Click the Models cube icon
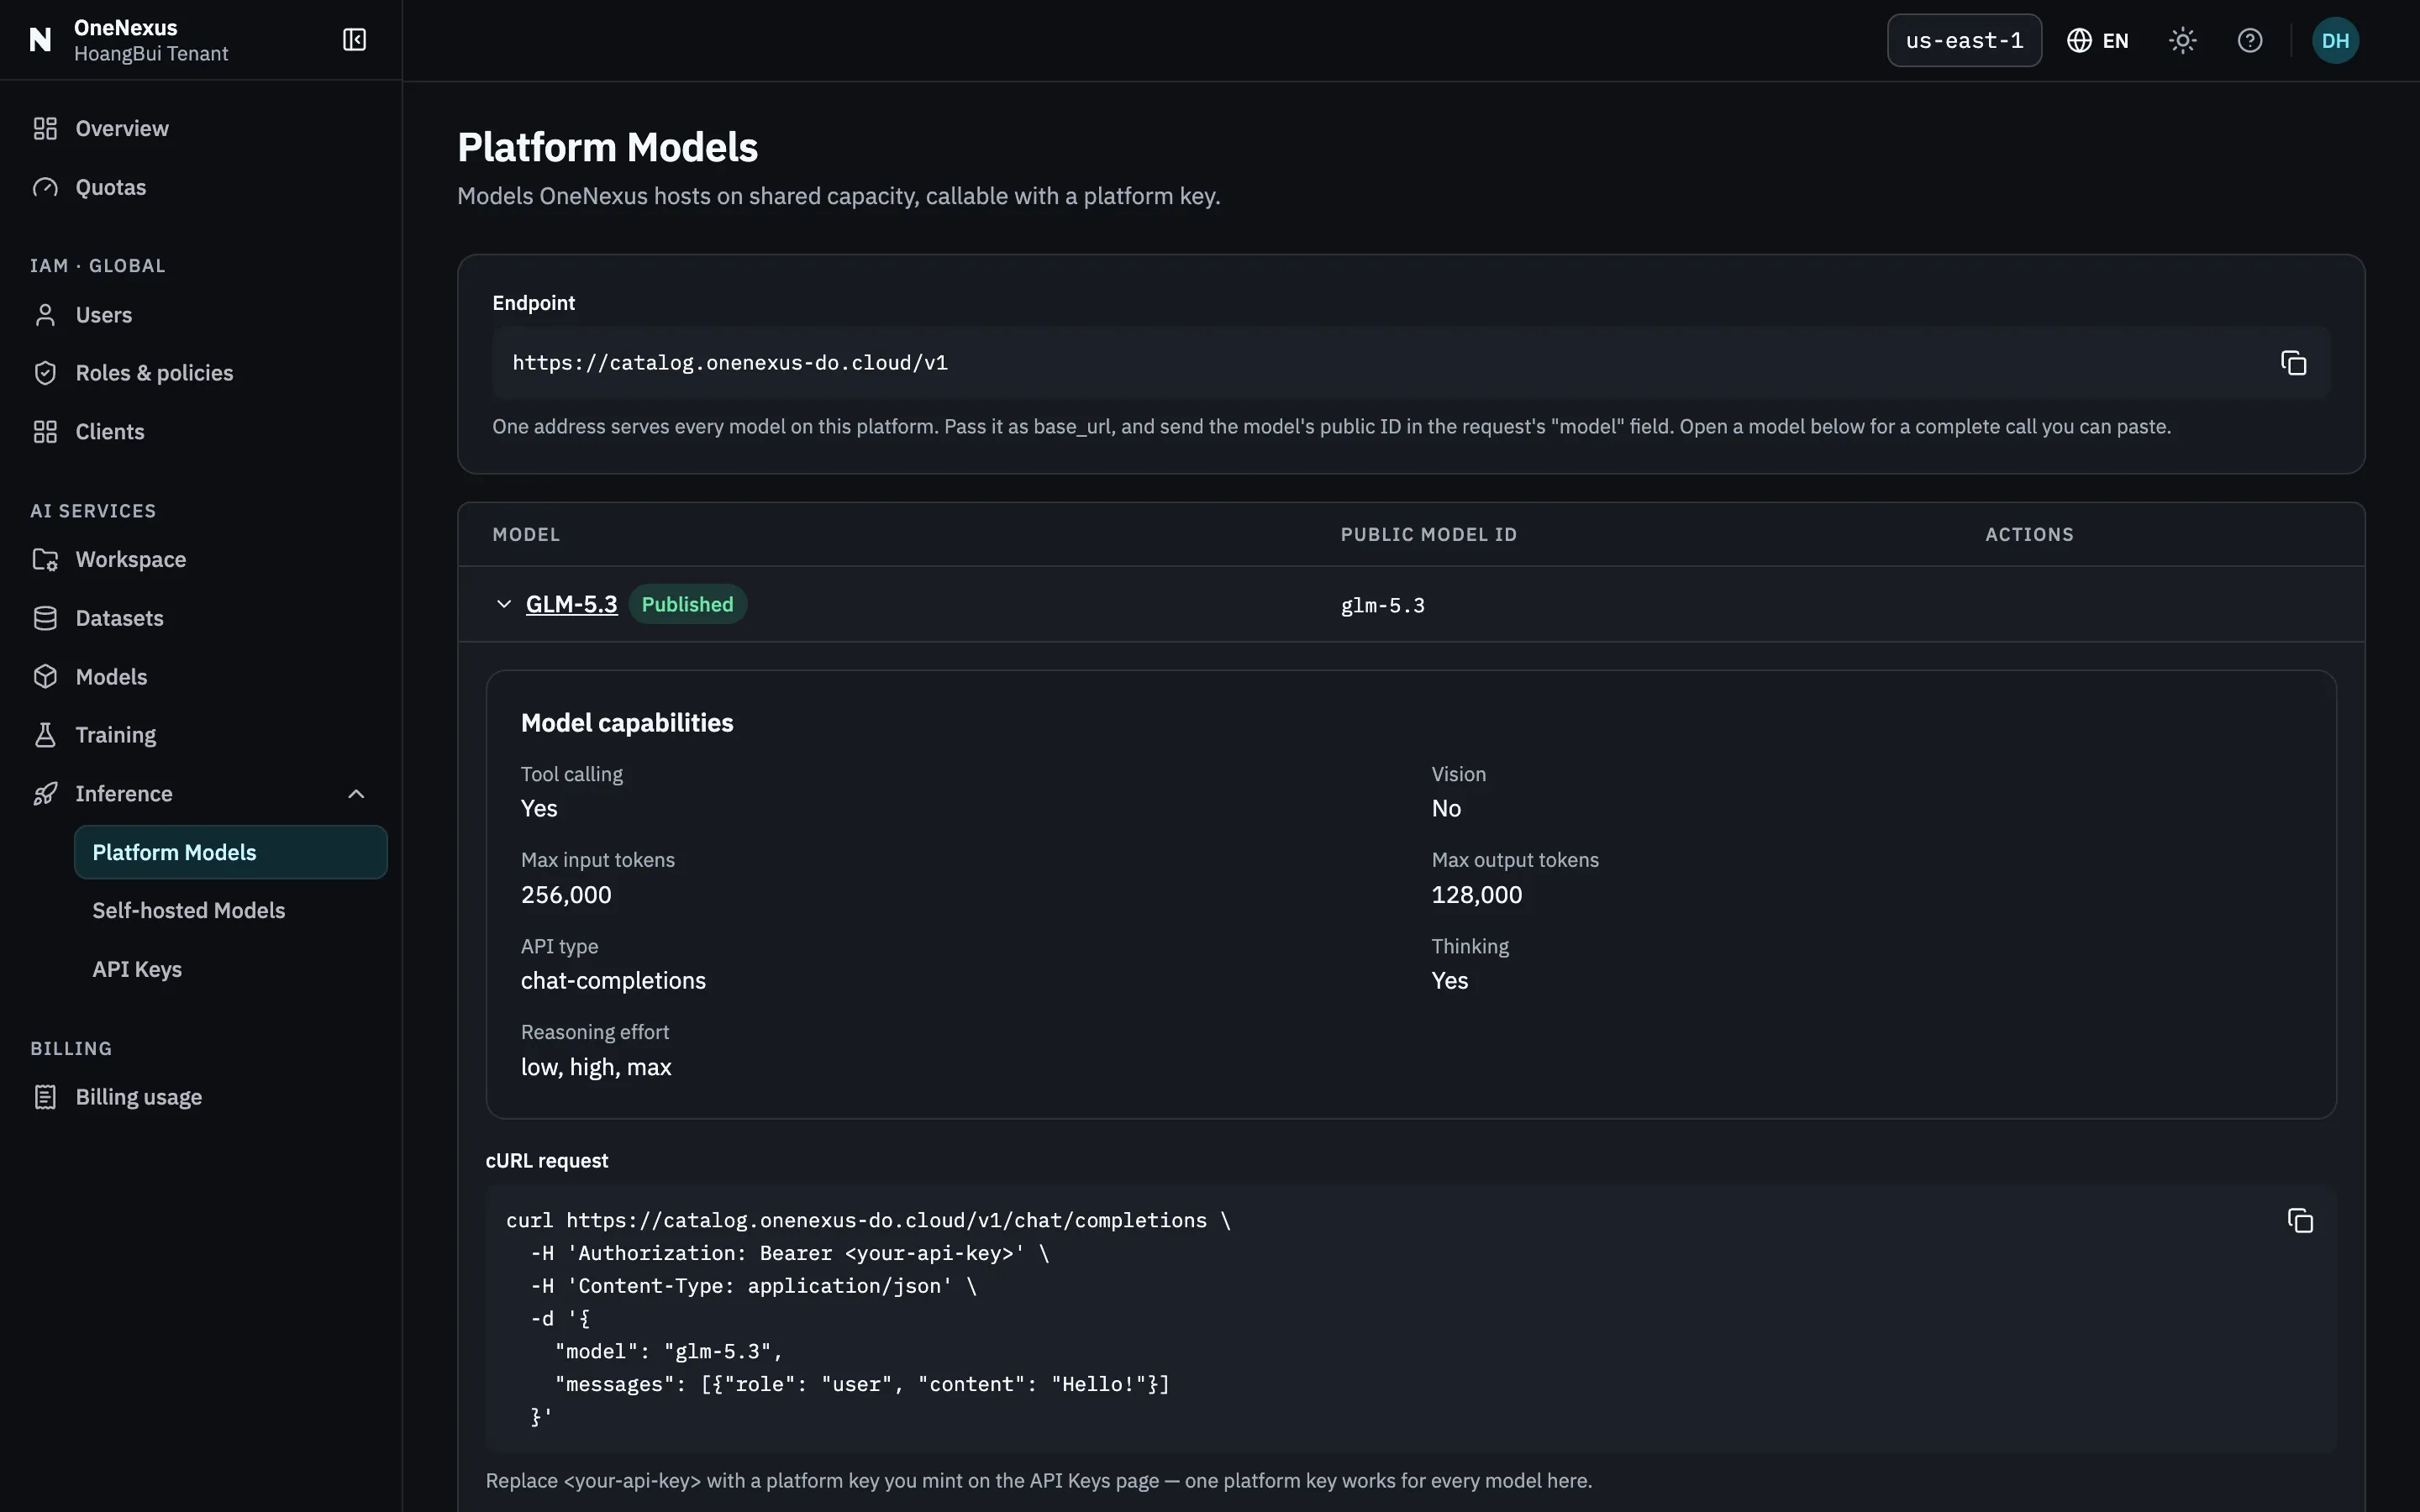Image resolution: width=2420 pixels, height=1512 pixels. [45, 677]
